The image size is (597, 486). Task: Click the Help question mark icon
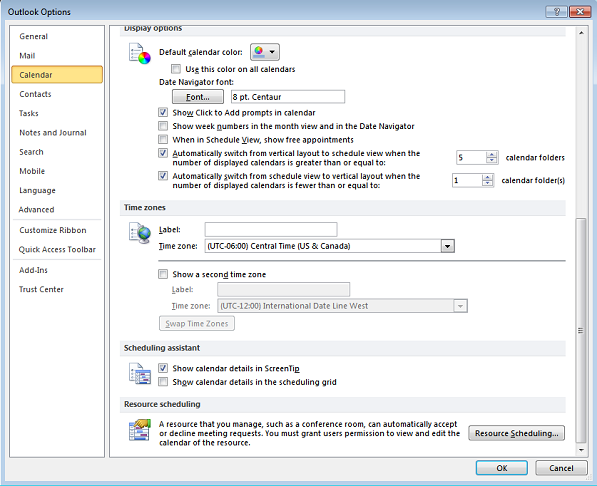[556, 12]
